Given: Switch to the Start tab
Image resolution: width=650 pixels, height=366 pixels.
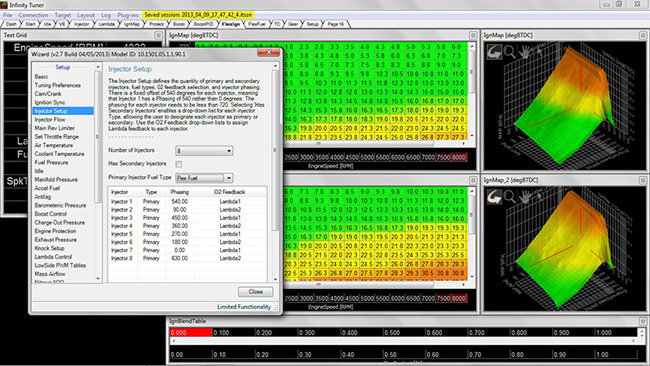Looking at the screenshot, I should tap(30, 24).
